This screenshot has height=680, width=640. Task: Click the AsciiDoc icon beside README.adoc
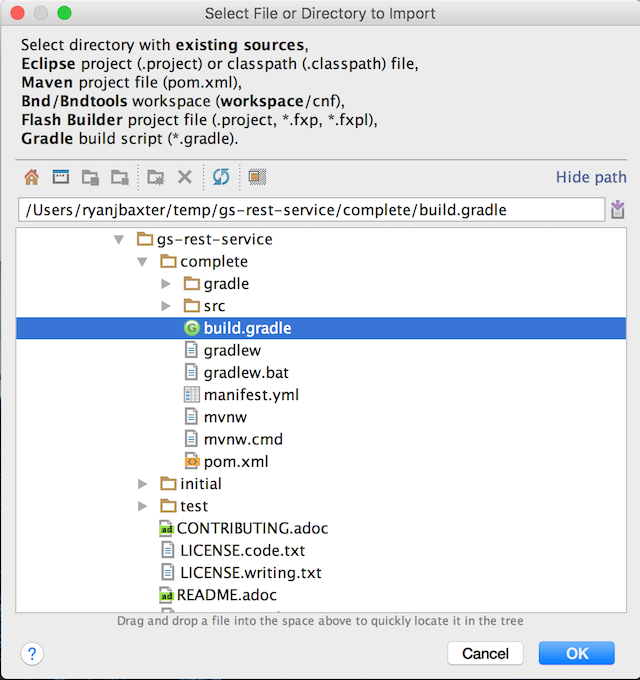click(167, 595)
